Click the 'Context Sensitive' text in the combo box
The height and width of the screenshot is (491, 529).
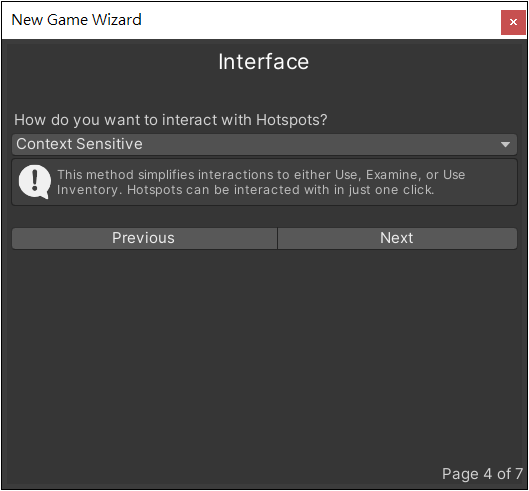(x=80, y=144)
